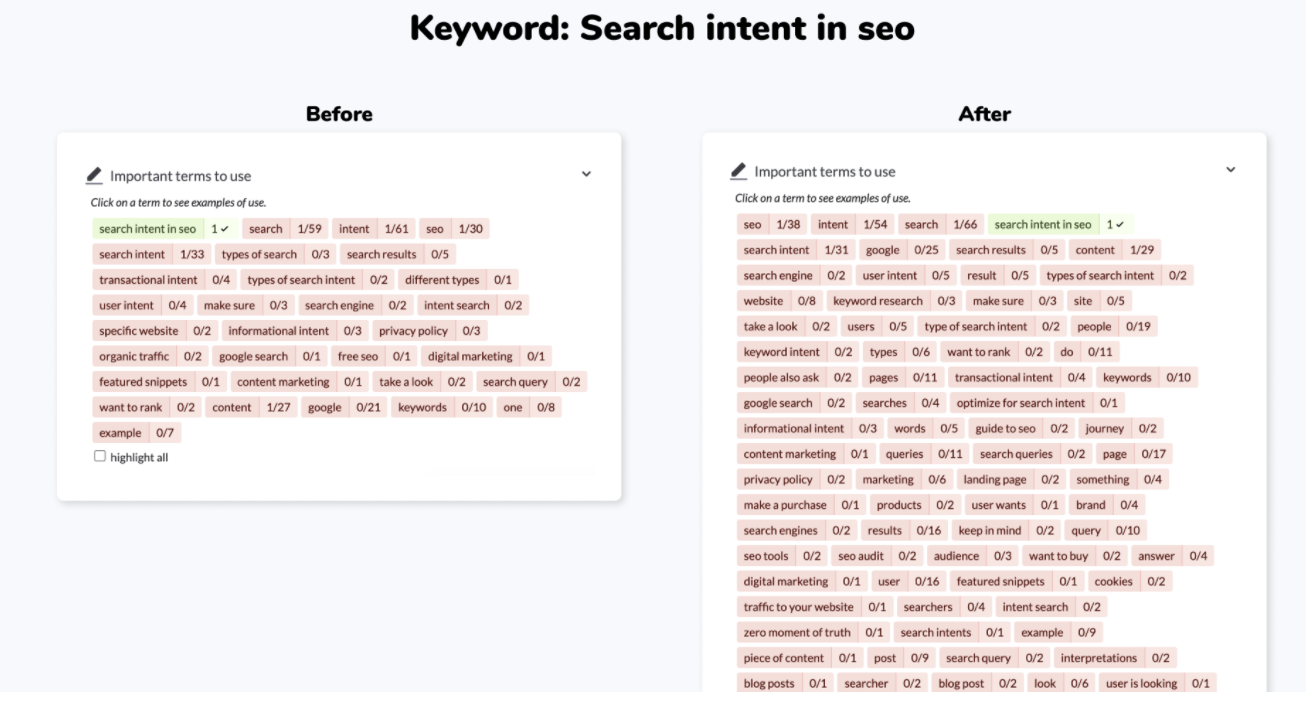Click the 'privacy policy' term in the Before panel
The image size is (1306, 706).
tap(413, 330)
